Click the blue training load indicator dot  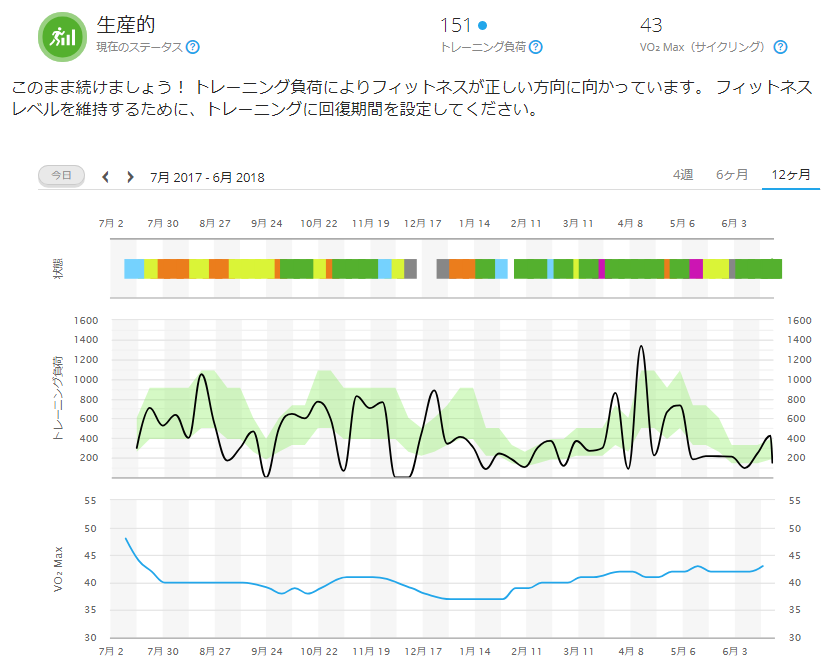(x=483, y=25)
